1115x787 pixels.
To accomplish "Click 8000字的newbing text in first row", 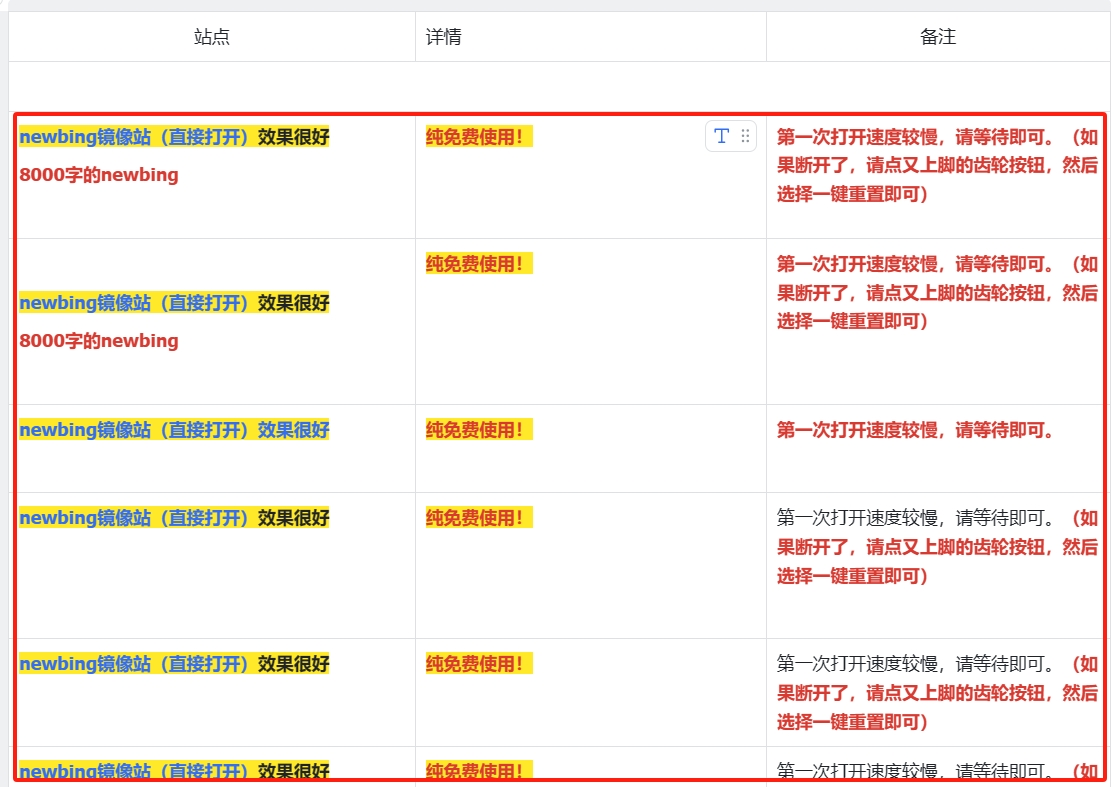I will (x=99, y=175).
